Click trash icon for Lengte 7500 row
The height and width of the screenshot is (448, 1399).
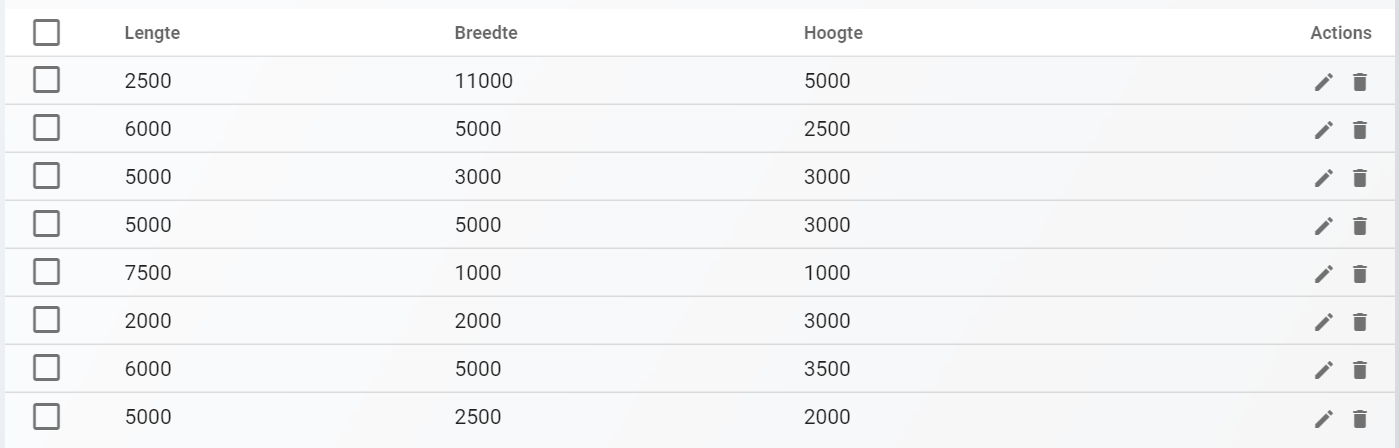[x=1359, y=274]
